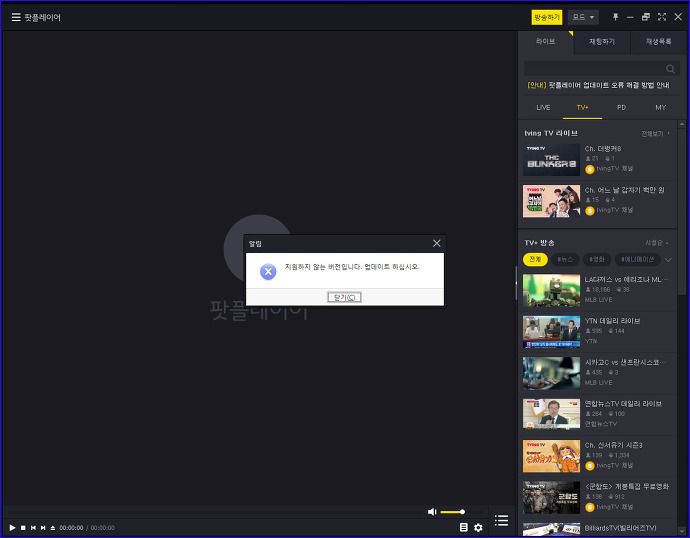Open the [안내] update error notice link
Viewport: 690px width, 538px height.
coord(598,85)
